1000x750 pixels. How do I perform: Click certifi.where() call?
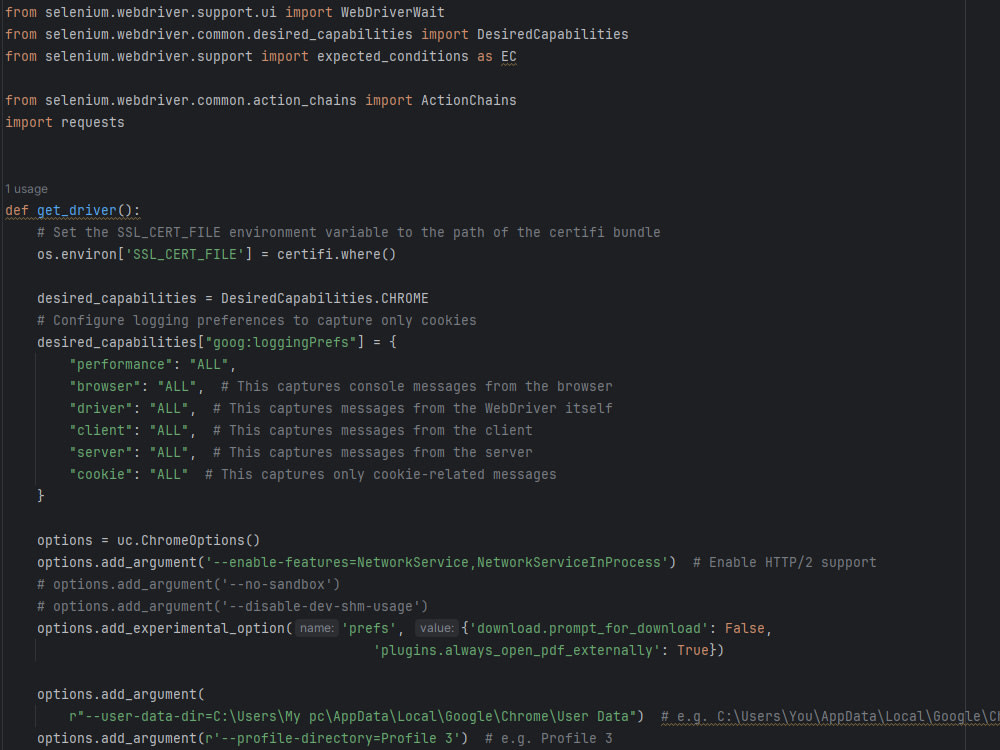(336, 254)
